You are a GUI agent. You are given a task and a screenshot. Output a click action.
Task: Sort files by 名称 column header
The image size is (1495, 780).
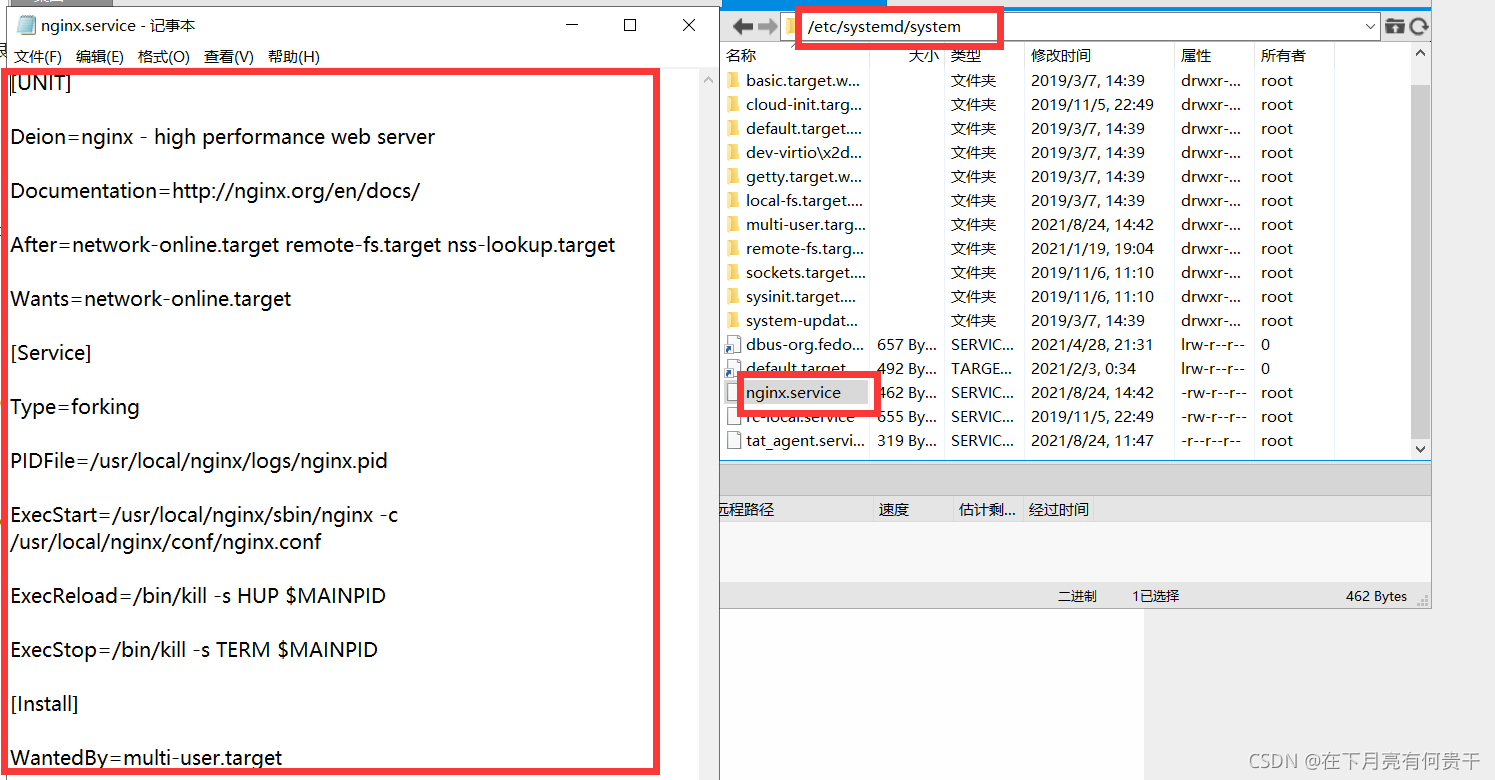click(741, 56)
